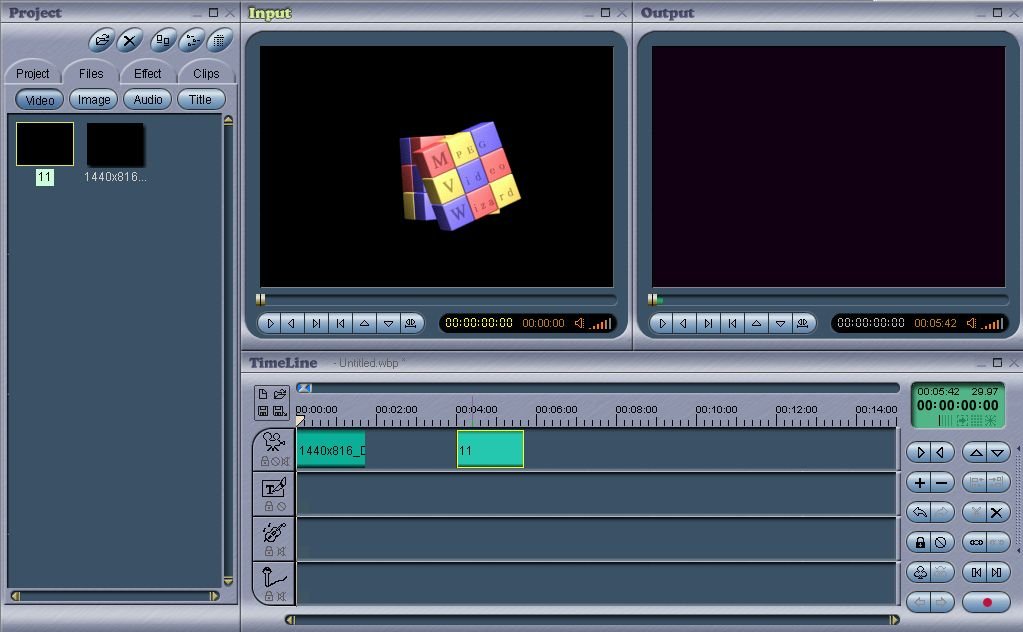Play the Input preview
The width and height of the screenshot is (1023, 632).
[270, 323]
